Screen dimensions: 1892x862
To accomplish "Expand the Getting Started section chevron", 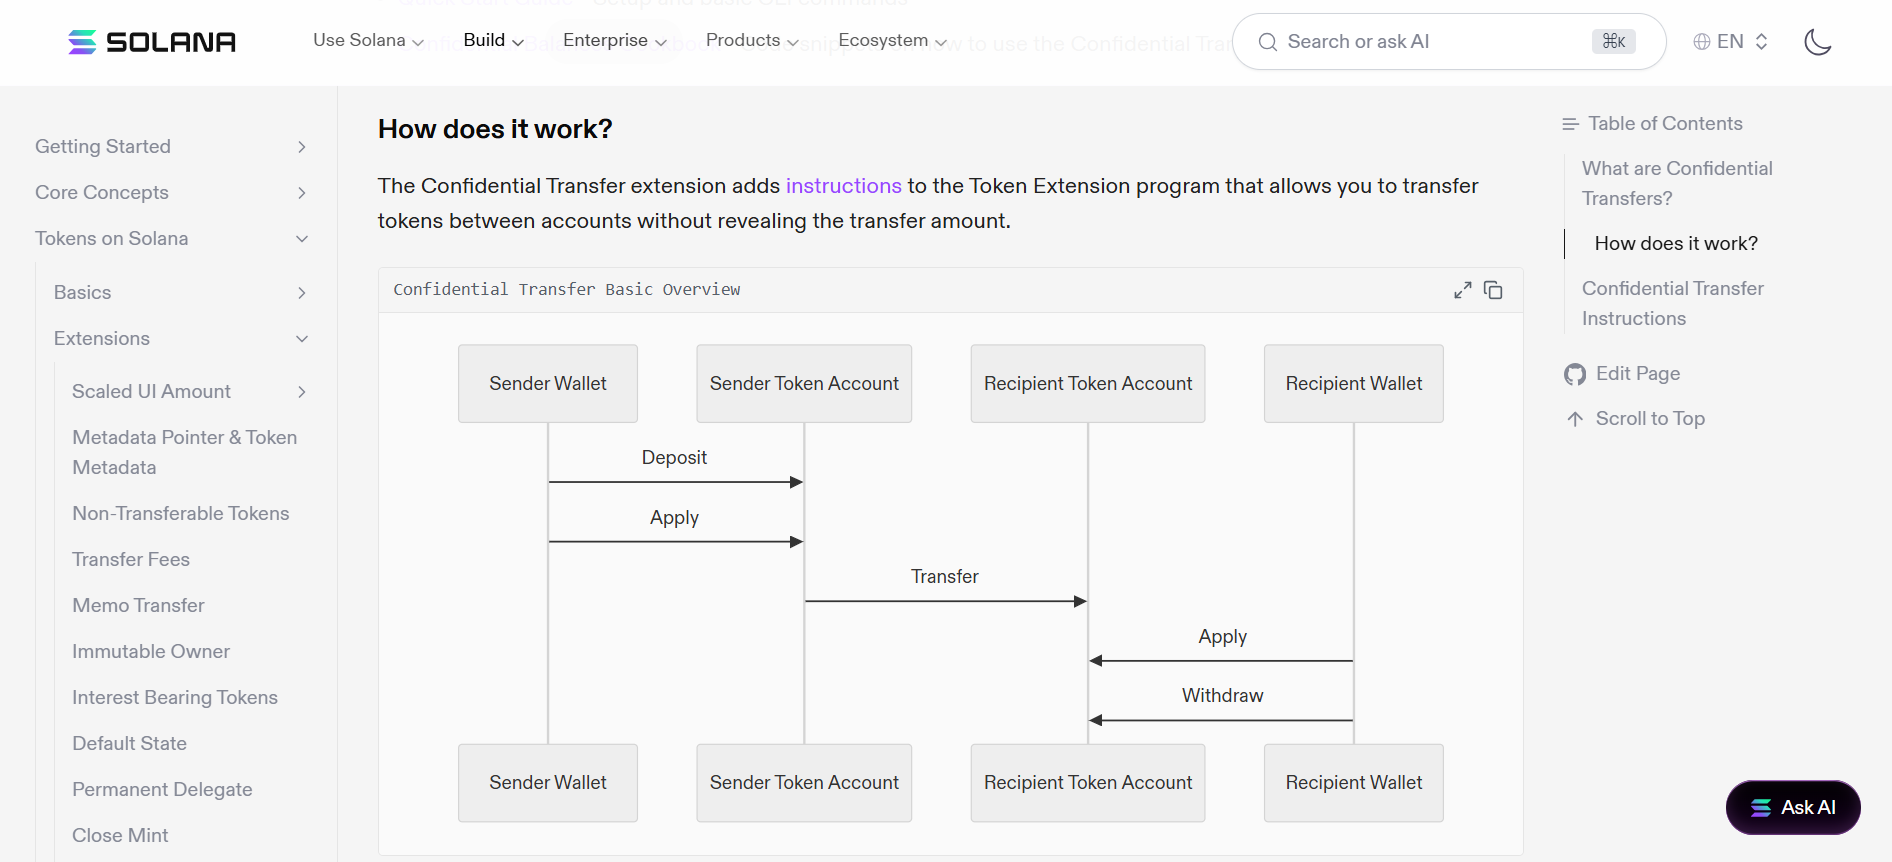I will coord(302,147).
